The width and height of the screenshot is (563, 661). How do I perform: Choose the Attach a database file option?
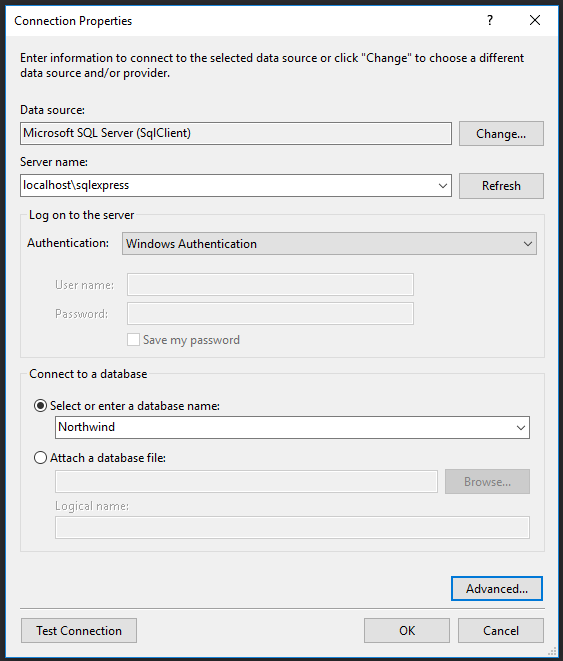40,458
